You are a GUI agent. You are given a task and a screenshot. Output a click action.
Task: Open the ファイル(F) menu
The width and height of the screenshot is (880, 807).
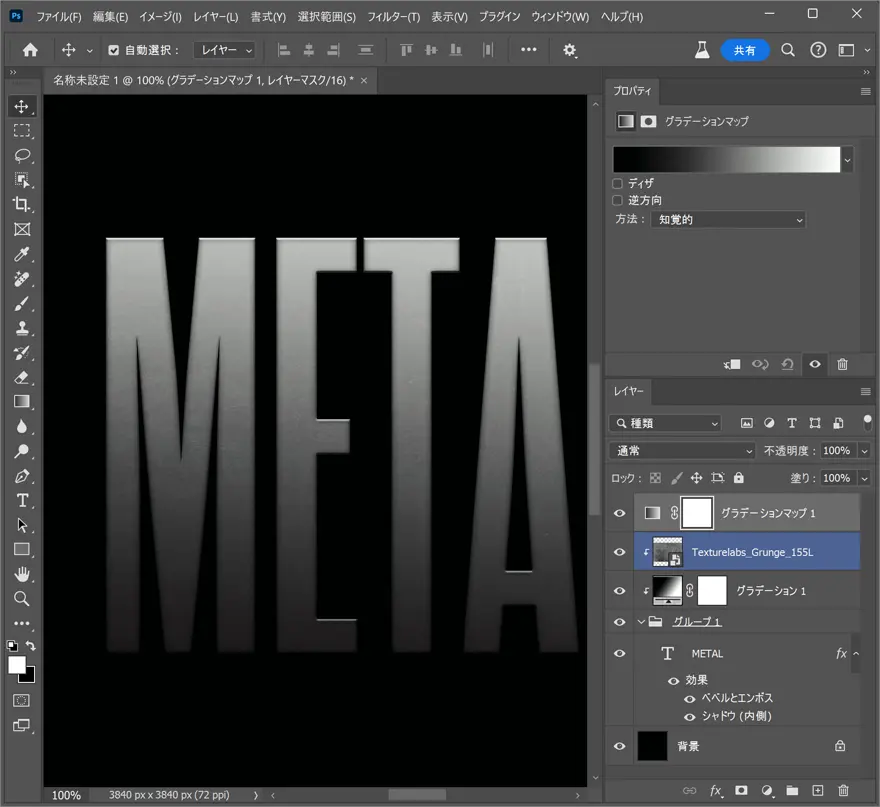pyautogui.click(x=58, y=17)
